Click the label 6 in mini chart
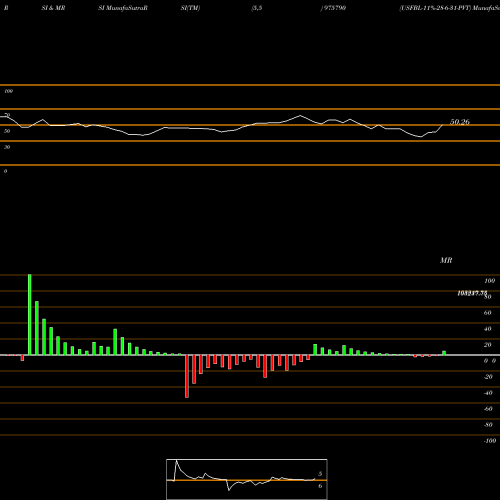 [320, 486]
